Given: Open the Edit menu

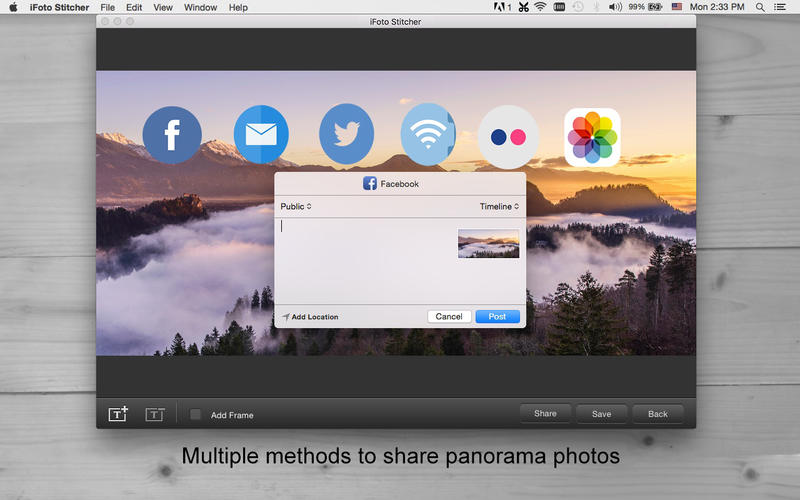Looking at the screenshot, I should (134, 7).
